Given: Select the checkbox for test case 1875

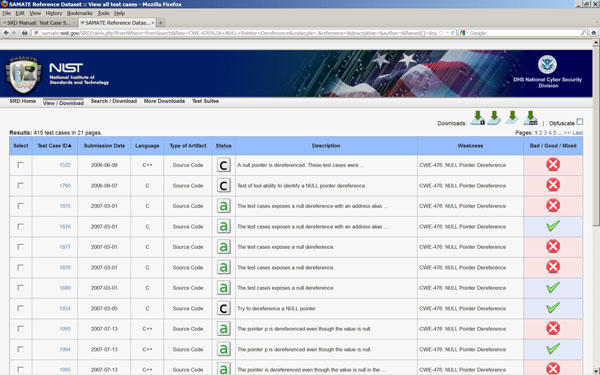Looking at the screenshot, I should click(x=20, y=206).
